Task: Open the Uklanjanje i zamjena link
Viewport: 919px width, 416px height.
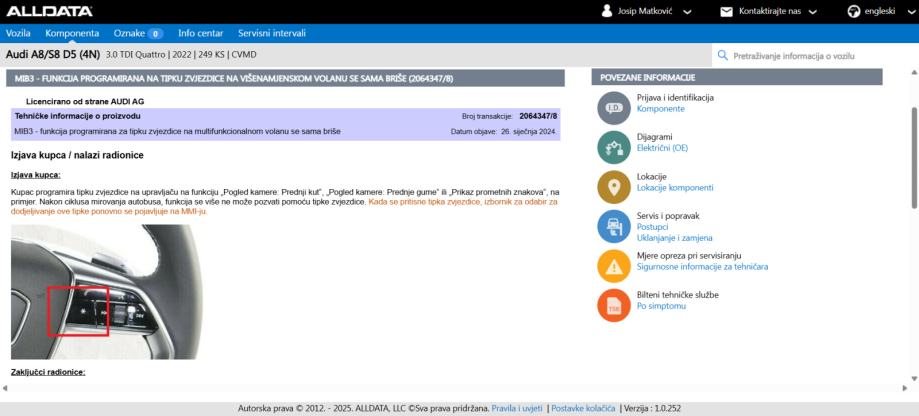Action: [675, 238]
